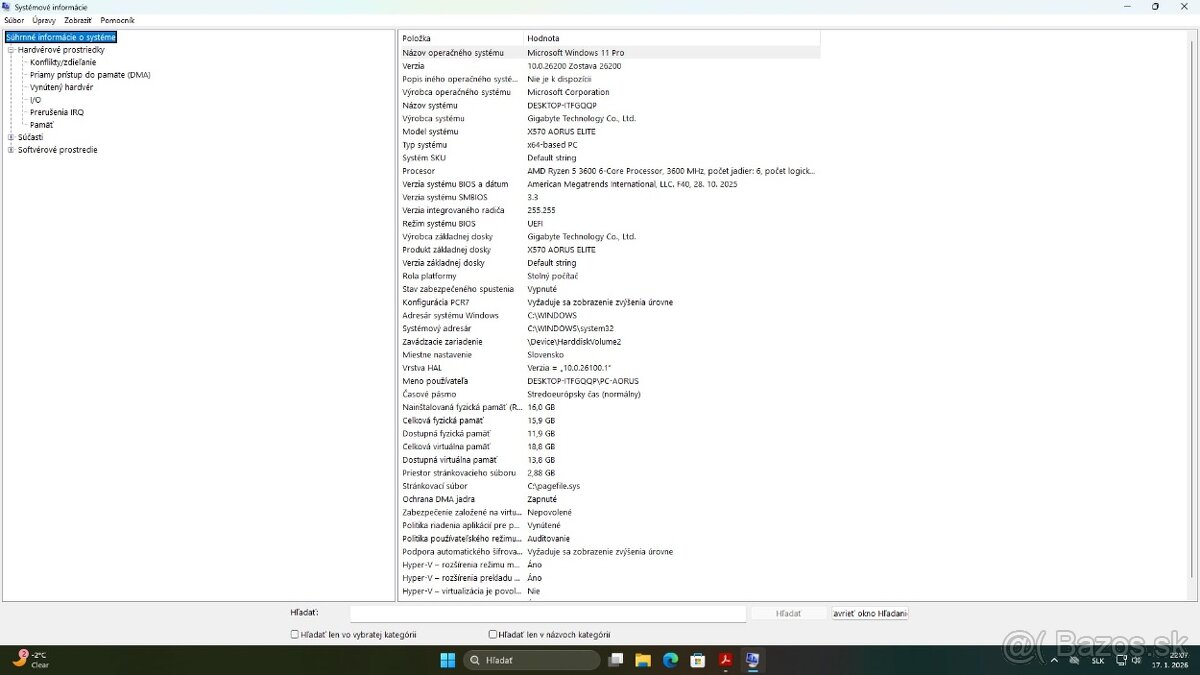Screen dimensions: 1200x675
Task: Launch Adobe Acrobat from the taskbar
Action: (724, 660)
